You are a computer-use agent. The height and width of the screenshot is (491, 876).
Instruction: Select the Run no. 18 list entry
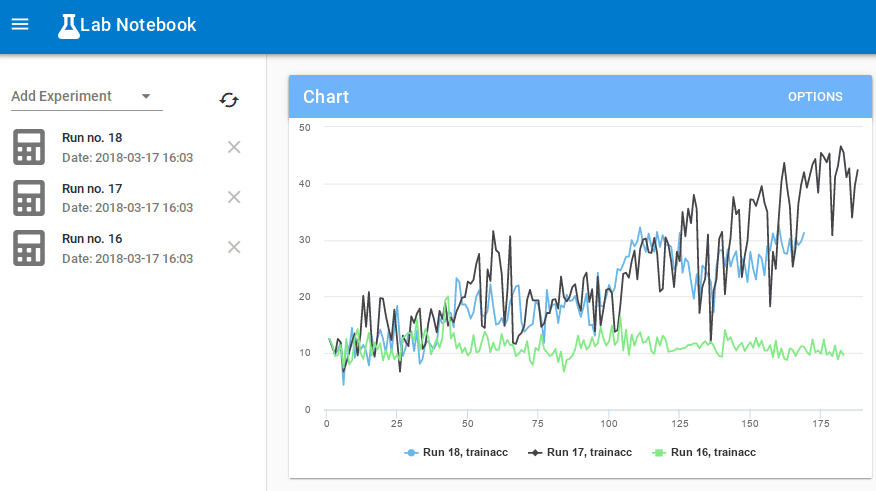click(127, 147)
